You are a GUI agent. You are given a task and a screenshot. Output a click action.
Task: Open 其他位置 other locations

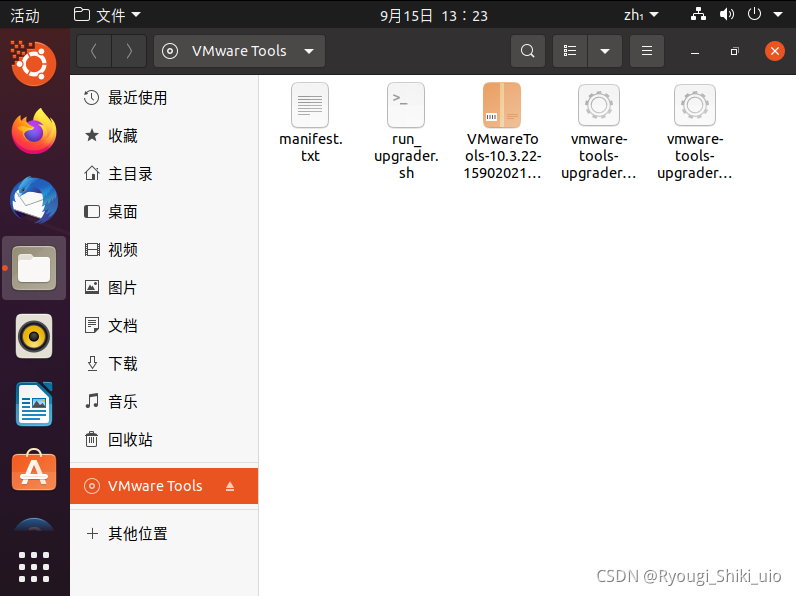pos(164,534)
